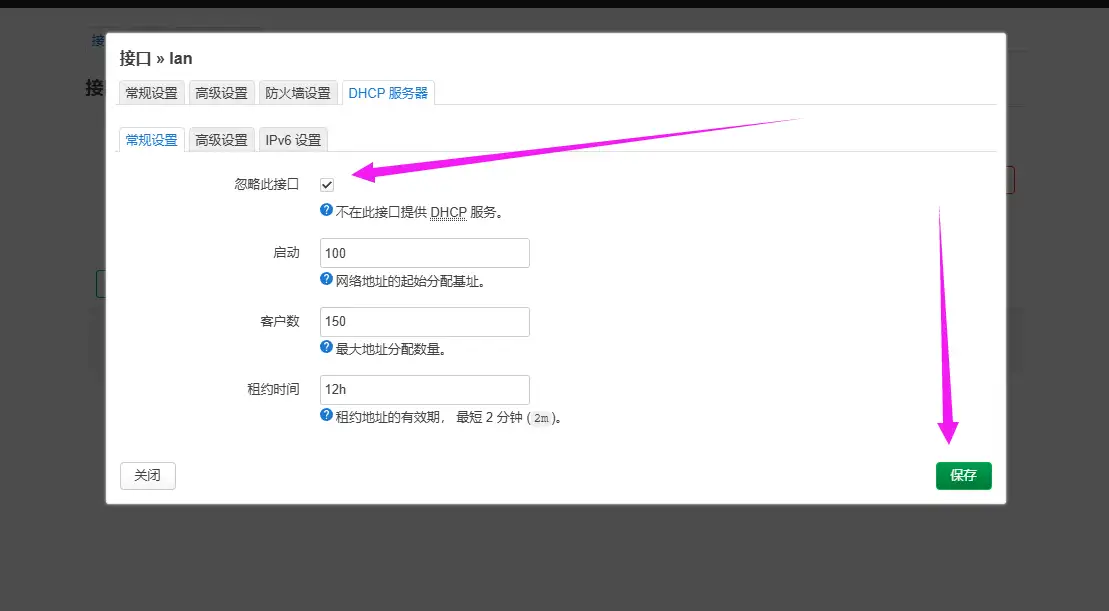
Task: Switch to the IPv6 设置 sub-tab
Action: [x=292, y=140]
